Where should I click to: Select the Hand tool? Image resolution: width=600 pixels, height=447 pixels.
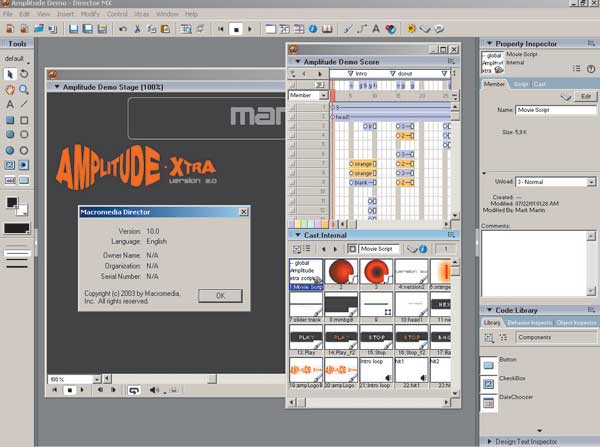[x=10, y=90]
